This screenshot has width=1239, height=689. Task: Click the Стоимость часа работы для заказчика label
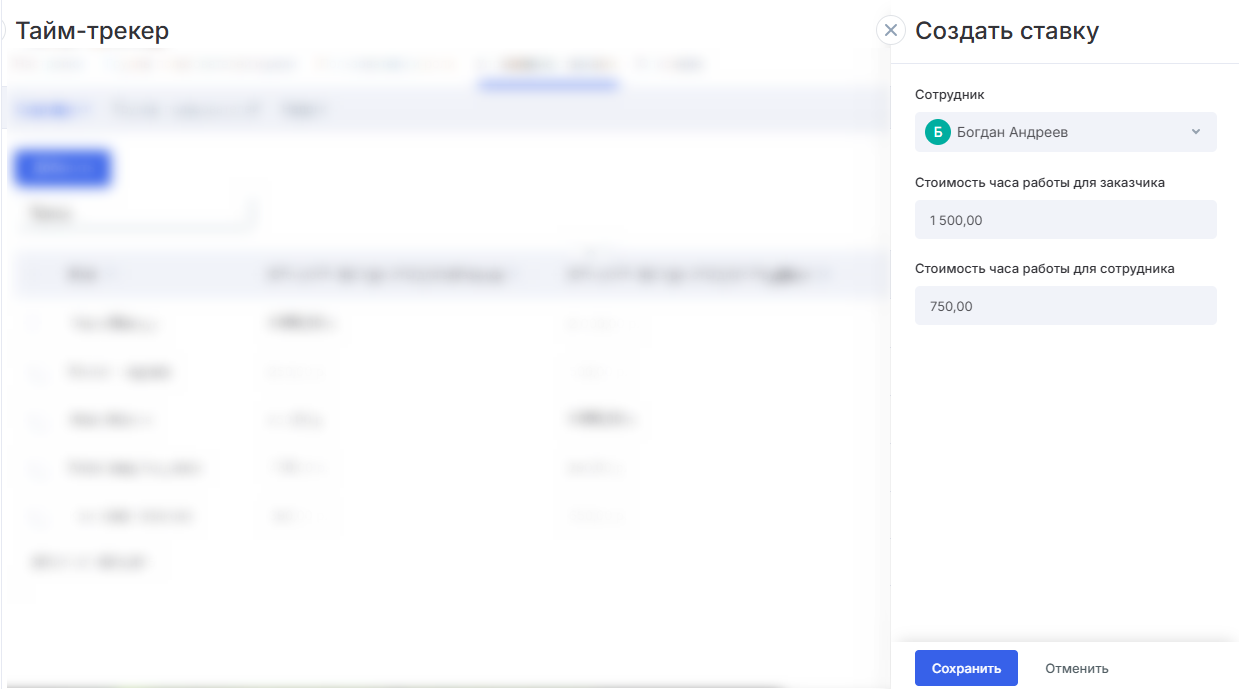[x=1039, y=183]
